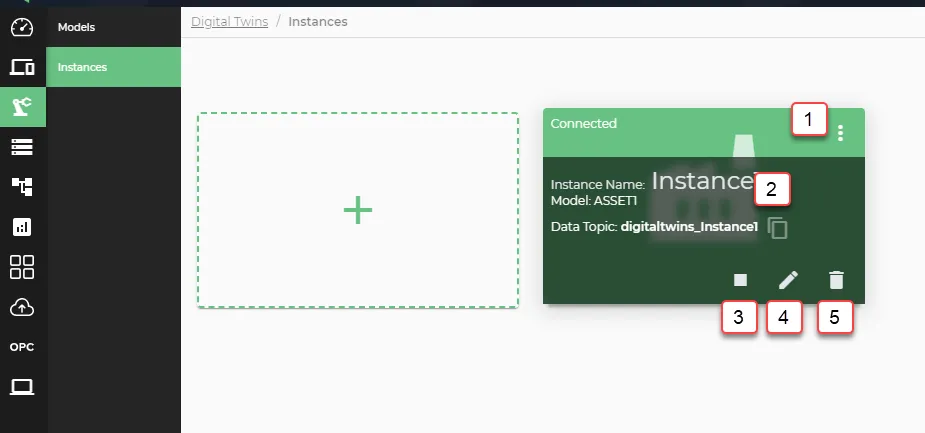The image size is (925, 433).
Task: Stop the Instance1 instance
Action: point(740,280)
